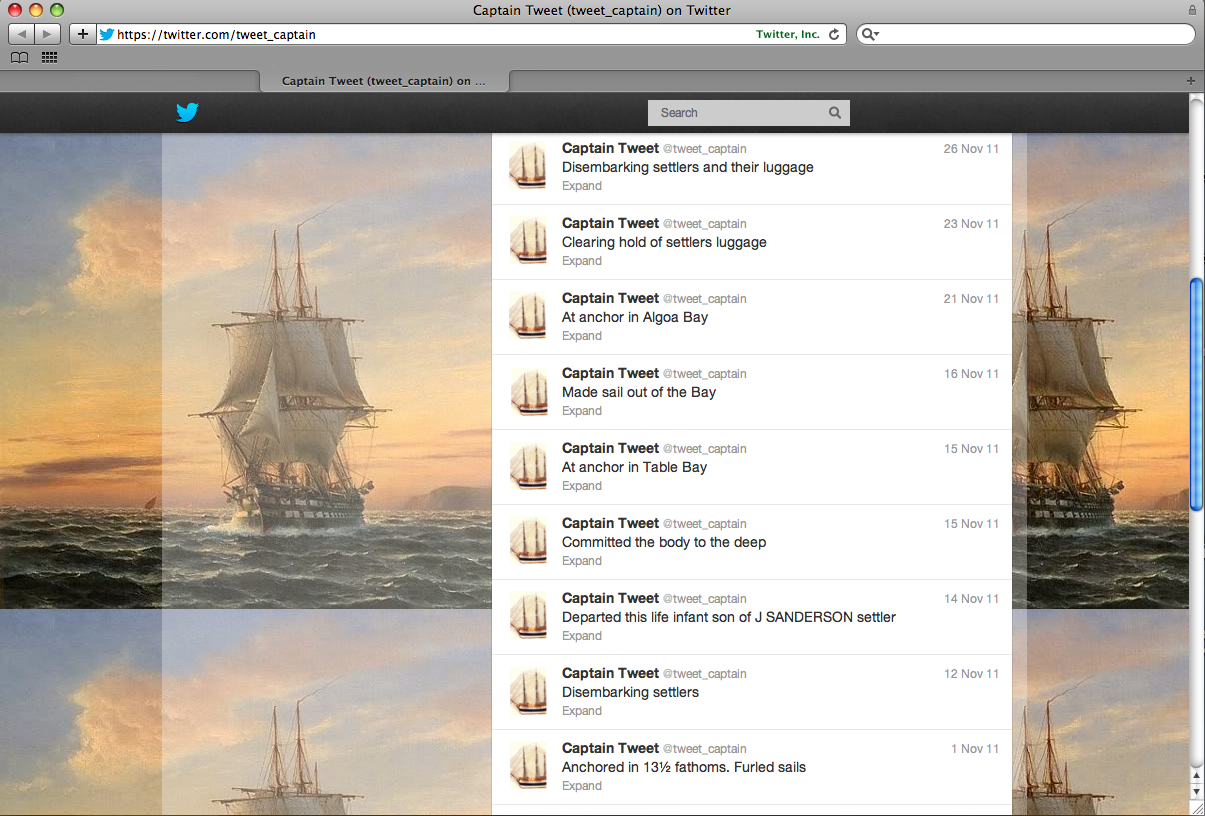Click the Safari search engine magnifier dropdown
The width and height of the screenshot is (1205, 816).
point(870,34)
